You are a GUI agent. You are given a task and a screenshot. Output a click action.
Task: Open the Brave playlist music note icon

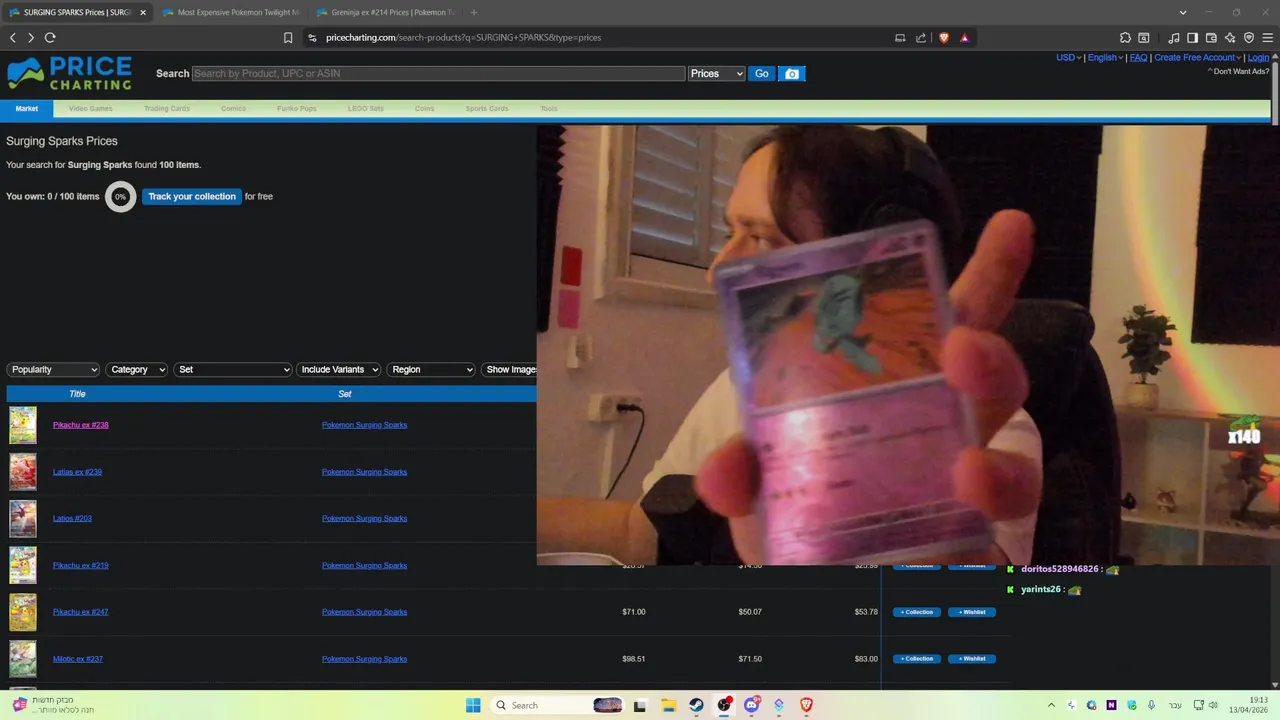[1174, 37]
